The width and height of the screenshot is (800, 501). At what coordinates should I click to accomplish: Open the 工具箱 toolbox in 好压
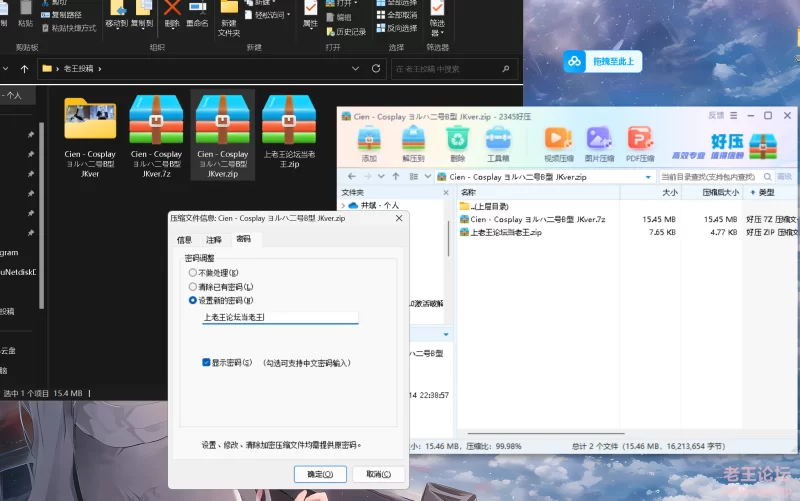(x=498, y=139)
